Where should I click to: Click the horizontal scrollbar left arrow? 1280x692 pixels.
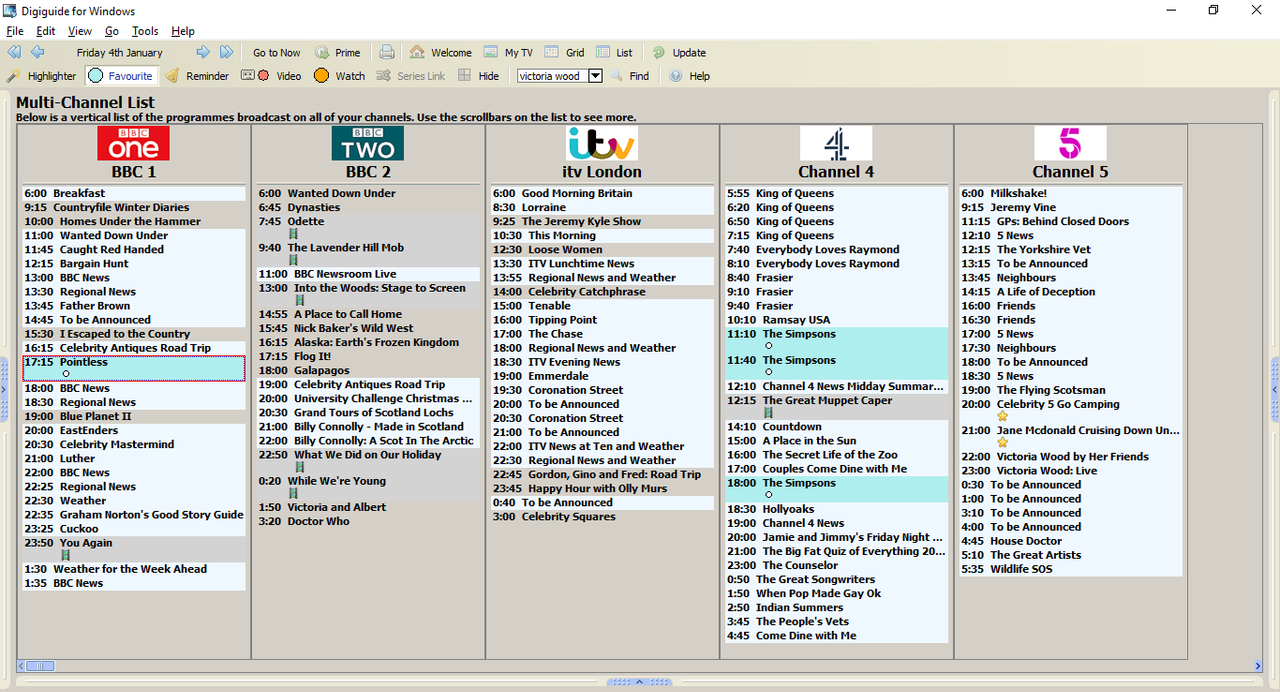(x=21, y=666)
